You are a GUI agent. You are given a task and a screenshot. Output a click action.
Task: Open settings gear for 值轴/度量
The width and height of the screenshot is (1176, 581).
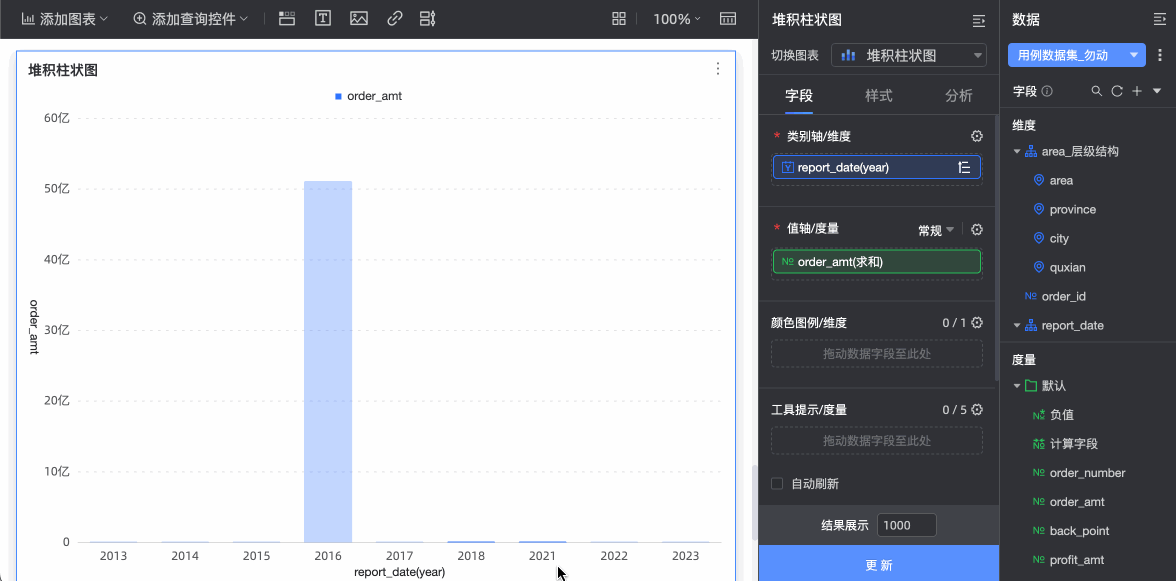976,230
